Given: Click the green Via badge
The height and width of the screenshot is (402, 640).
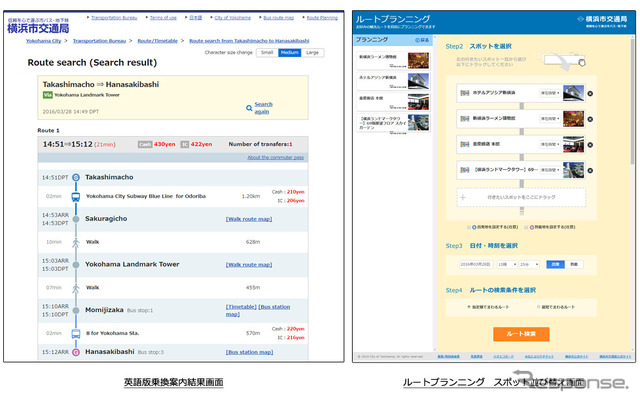Looking at the screenshot, I should point(48,95).
